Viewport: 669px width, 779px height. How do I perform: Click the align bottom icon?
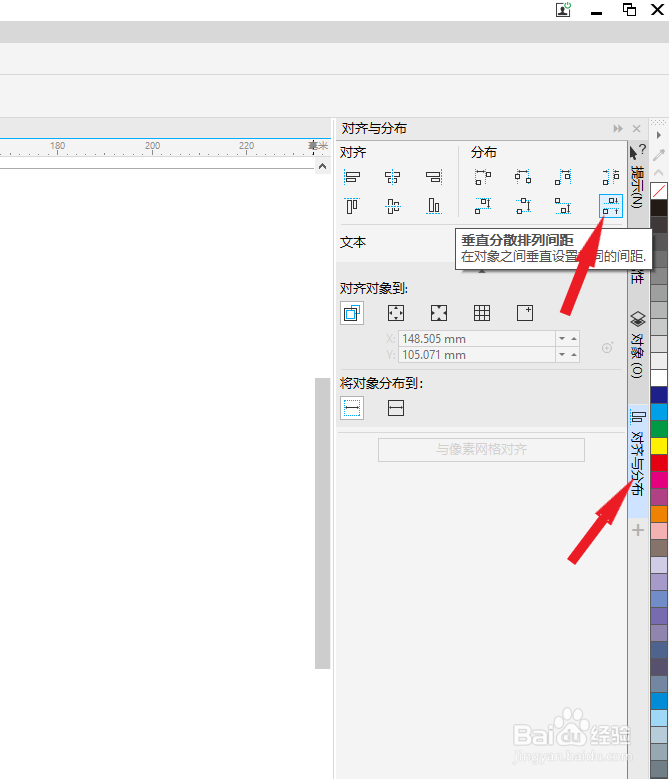[x=434, y=206]
